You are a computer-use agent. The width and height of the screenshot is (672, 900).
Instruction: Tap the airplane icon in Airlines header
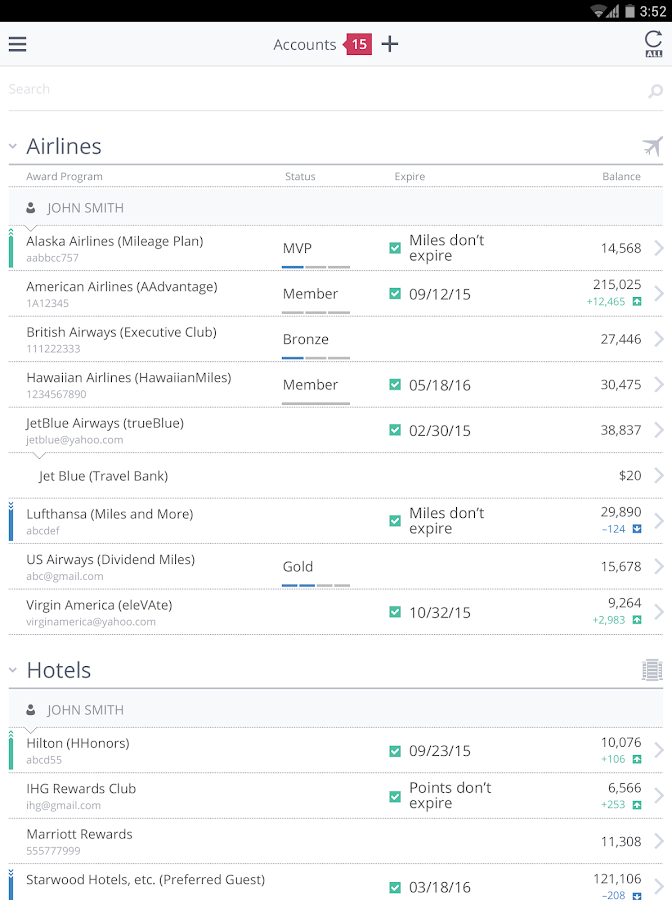tap(652, 147)
